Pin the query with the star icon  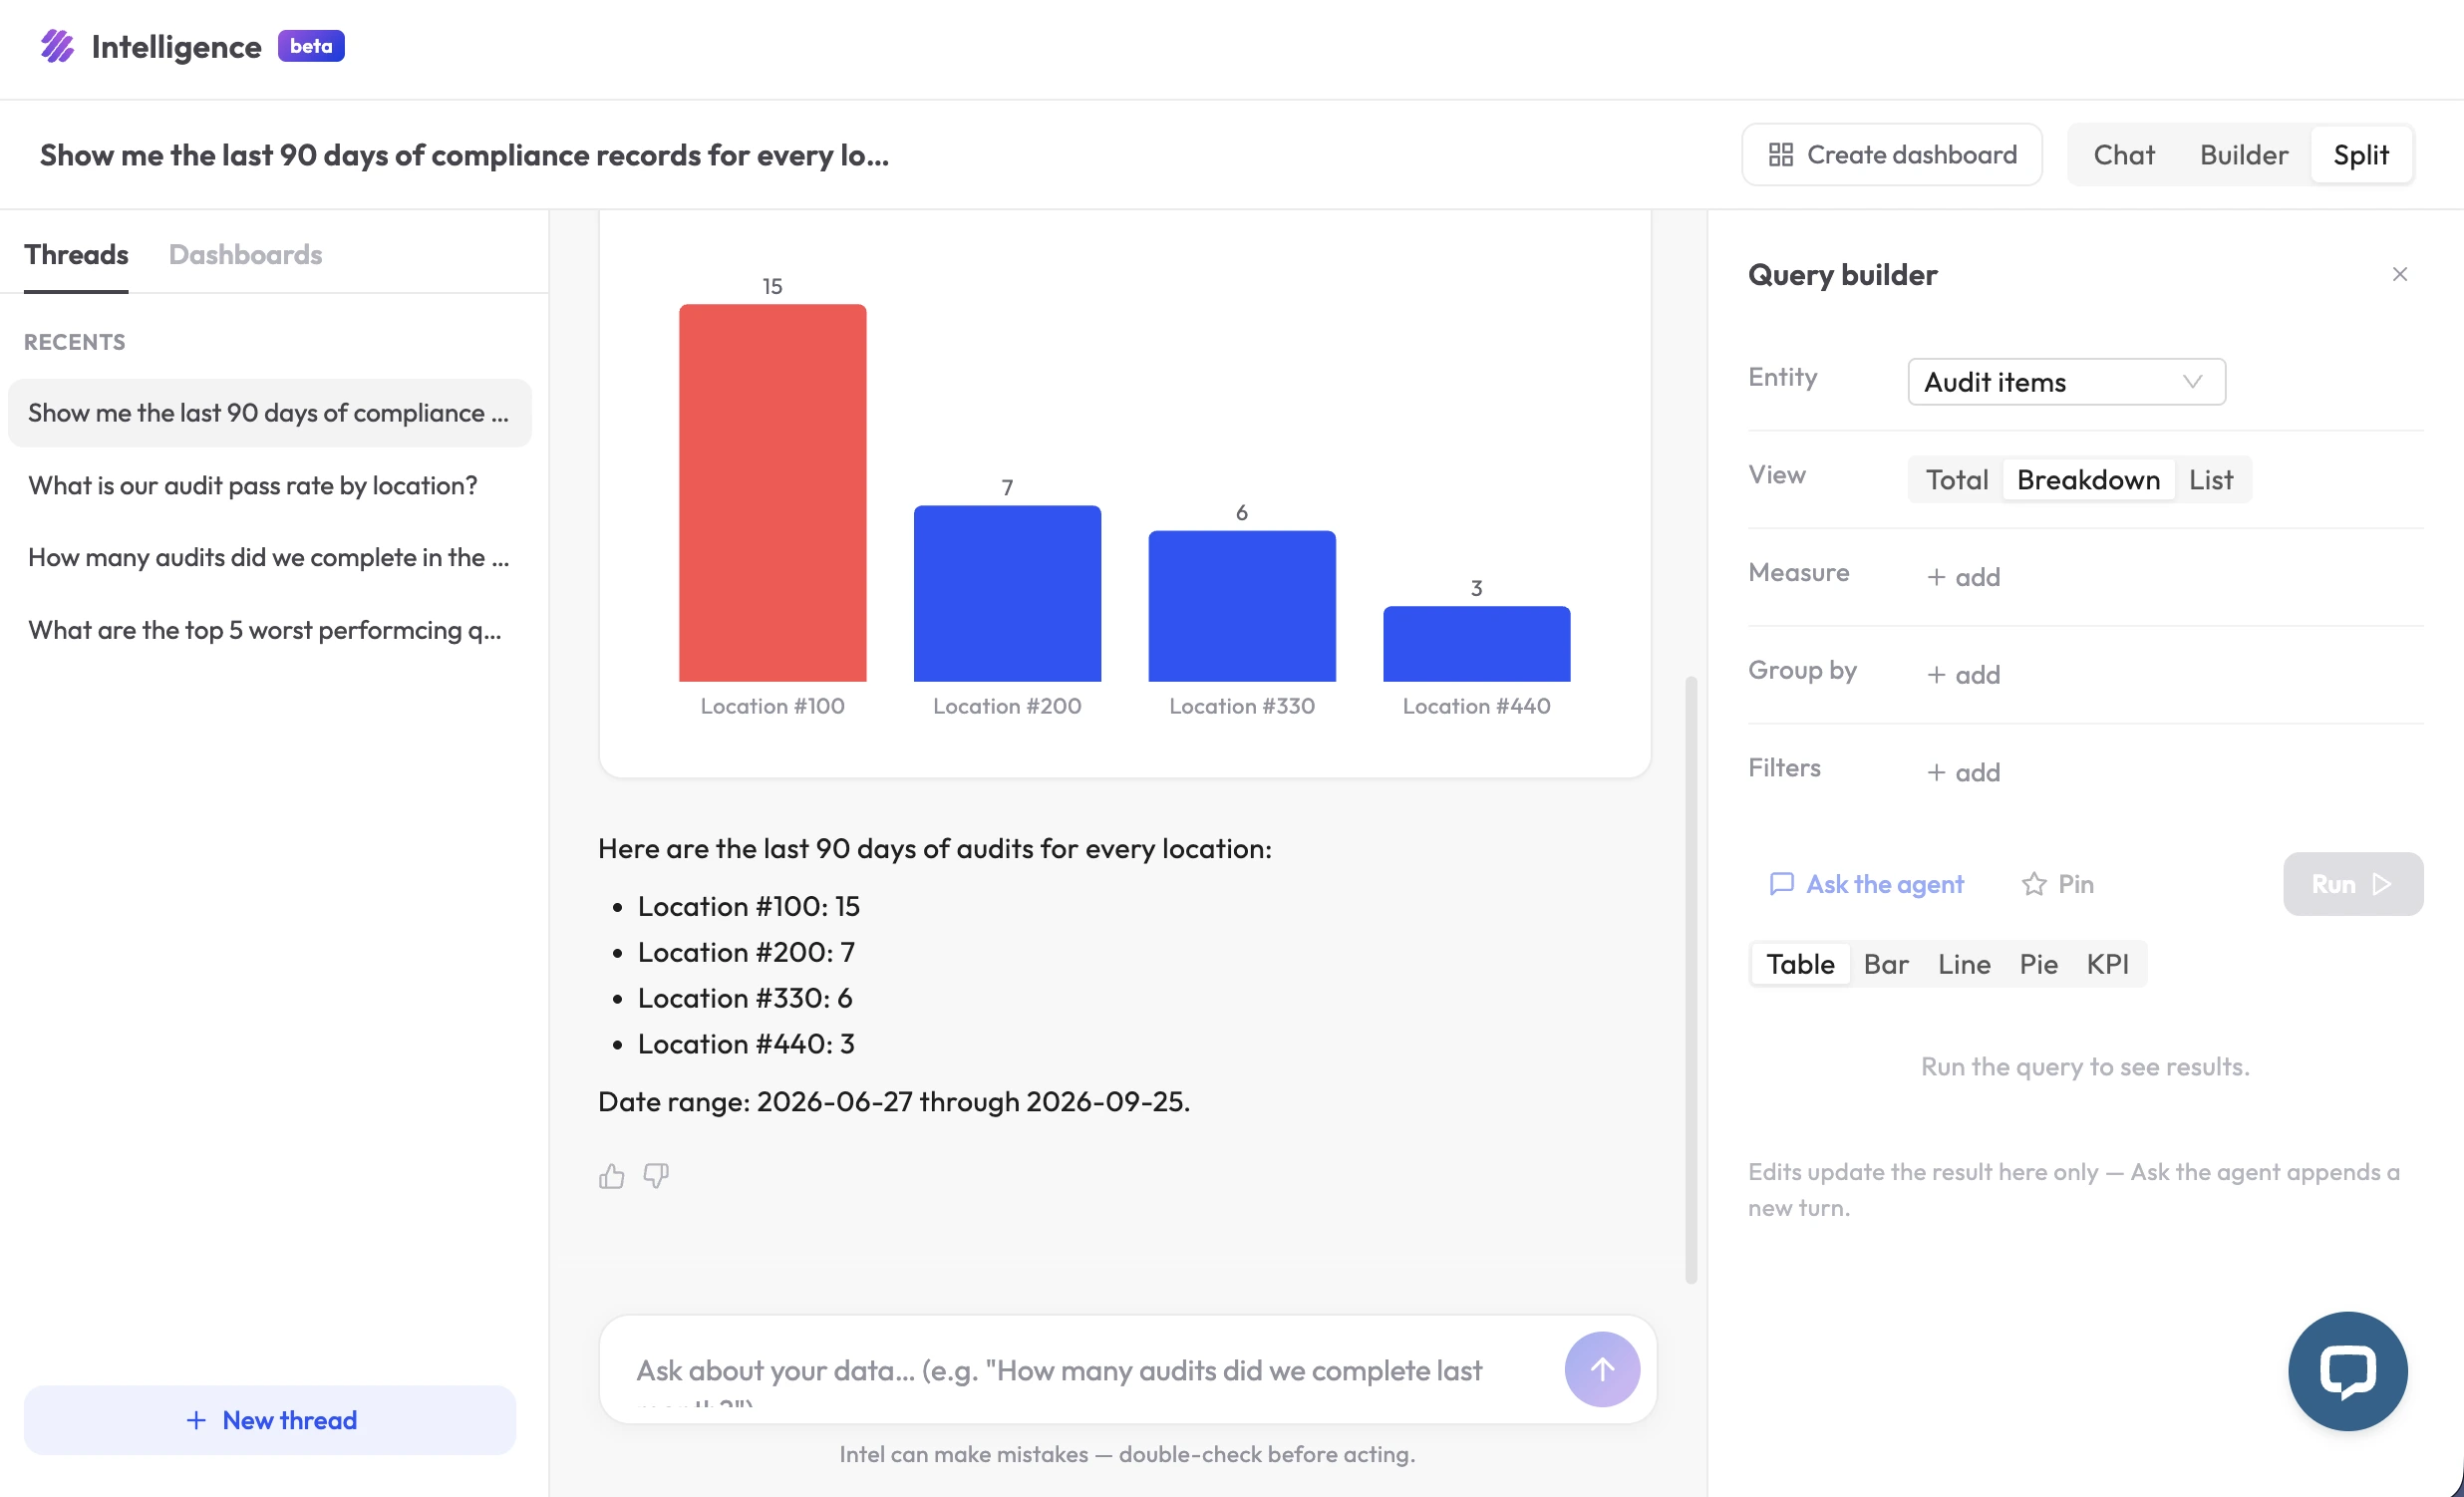(x=2057, y=884)
